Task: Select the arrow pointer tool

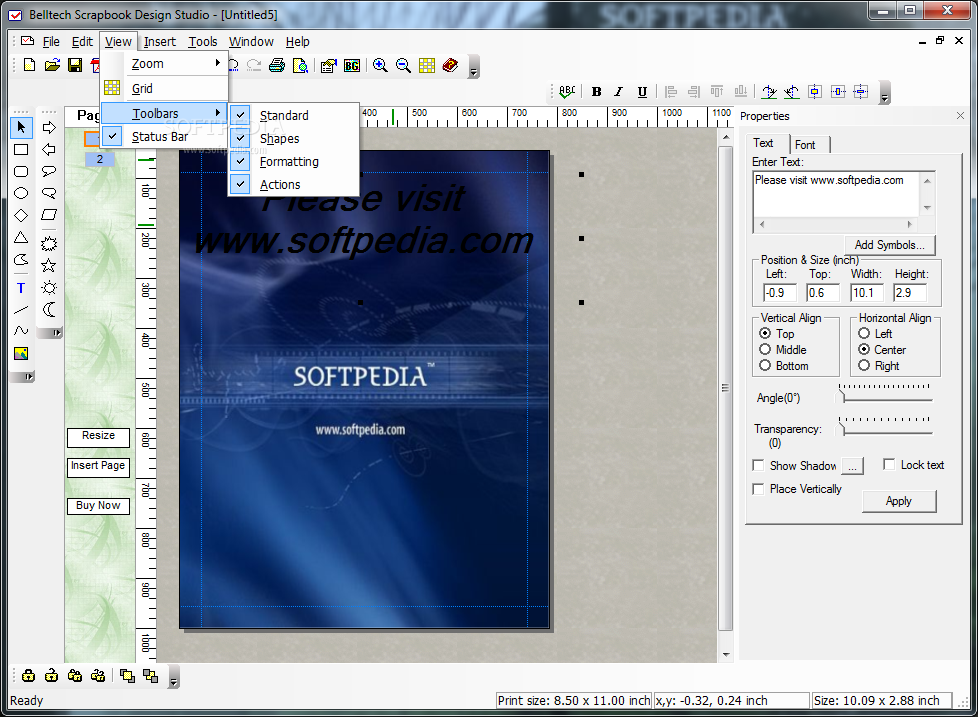Action: 21,127
